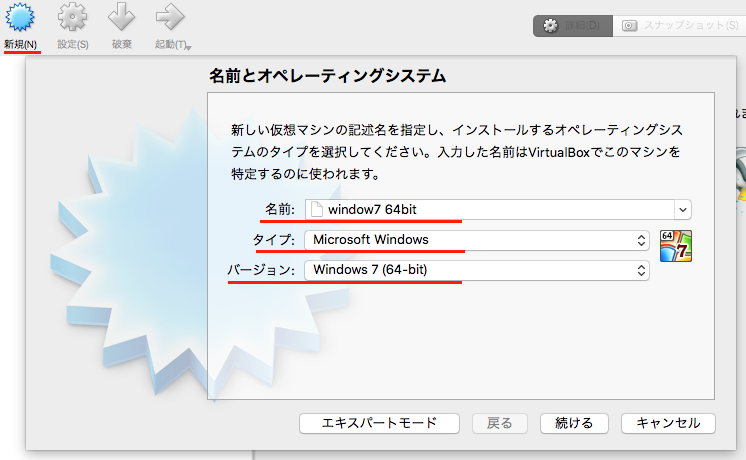Image resolution: width=746 pixels, height=460 pixels.
Task: Click the 名前: label
Action: click(280, 209)
